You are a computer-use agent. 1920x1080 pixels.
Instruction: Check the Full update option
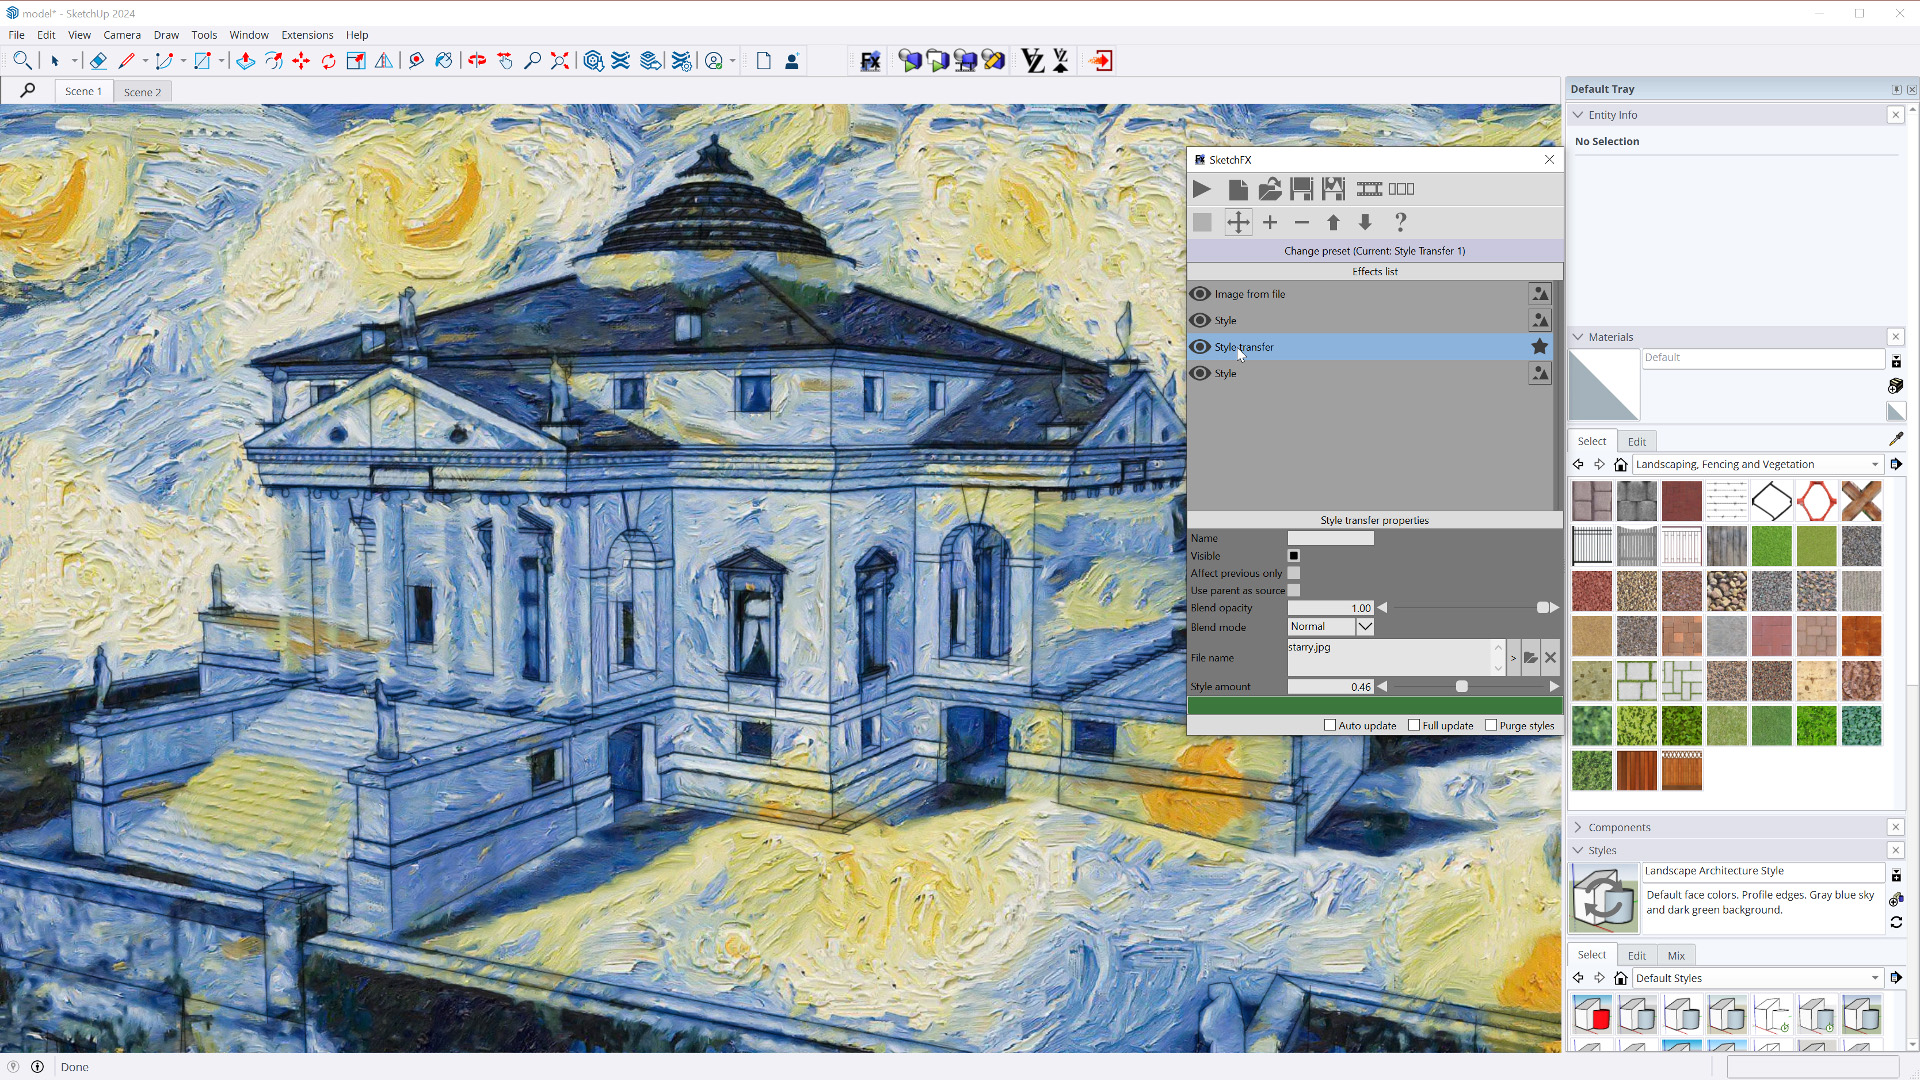(x=1414, y=726)
